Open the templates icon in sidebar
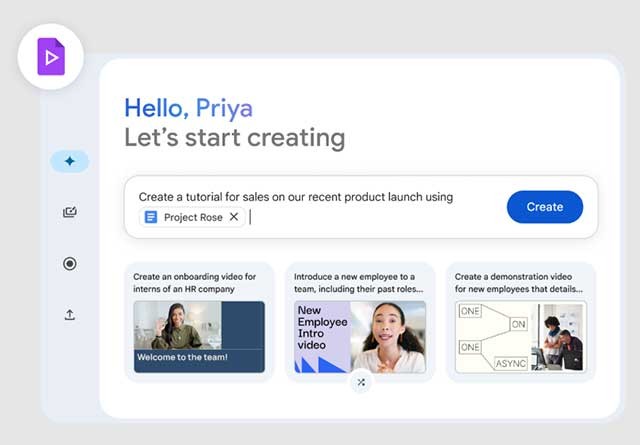 (69, 212)
